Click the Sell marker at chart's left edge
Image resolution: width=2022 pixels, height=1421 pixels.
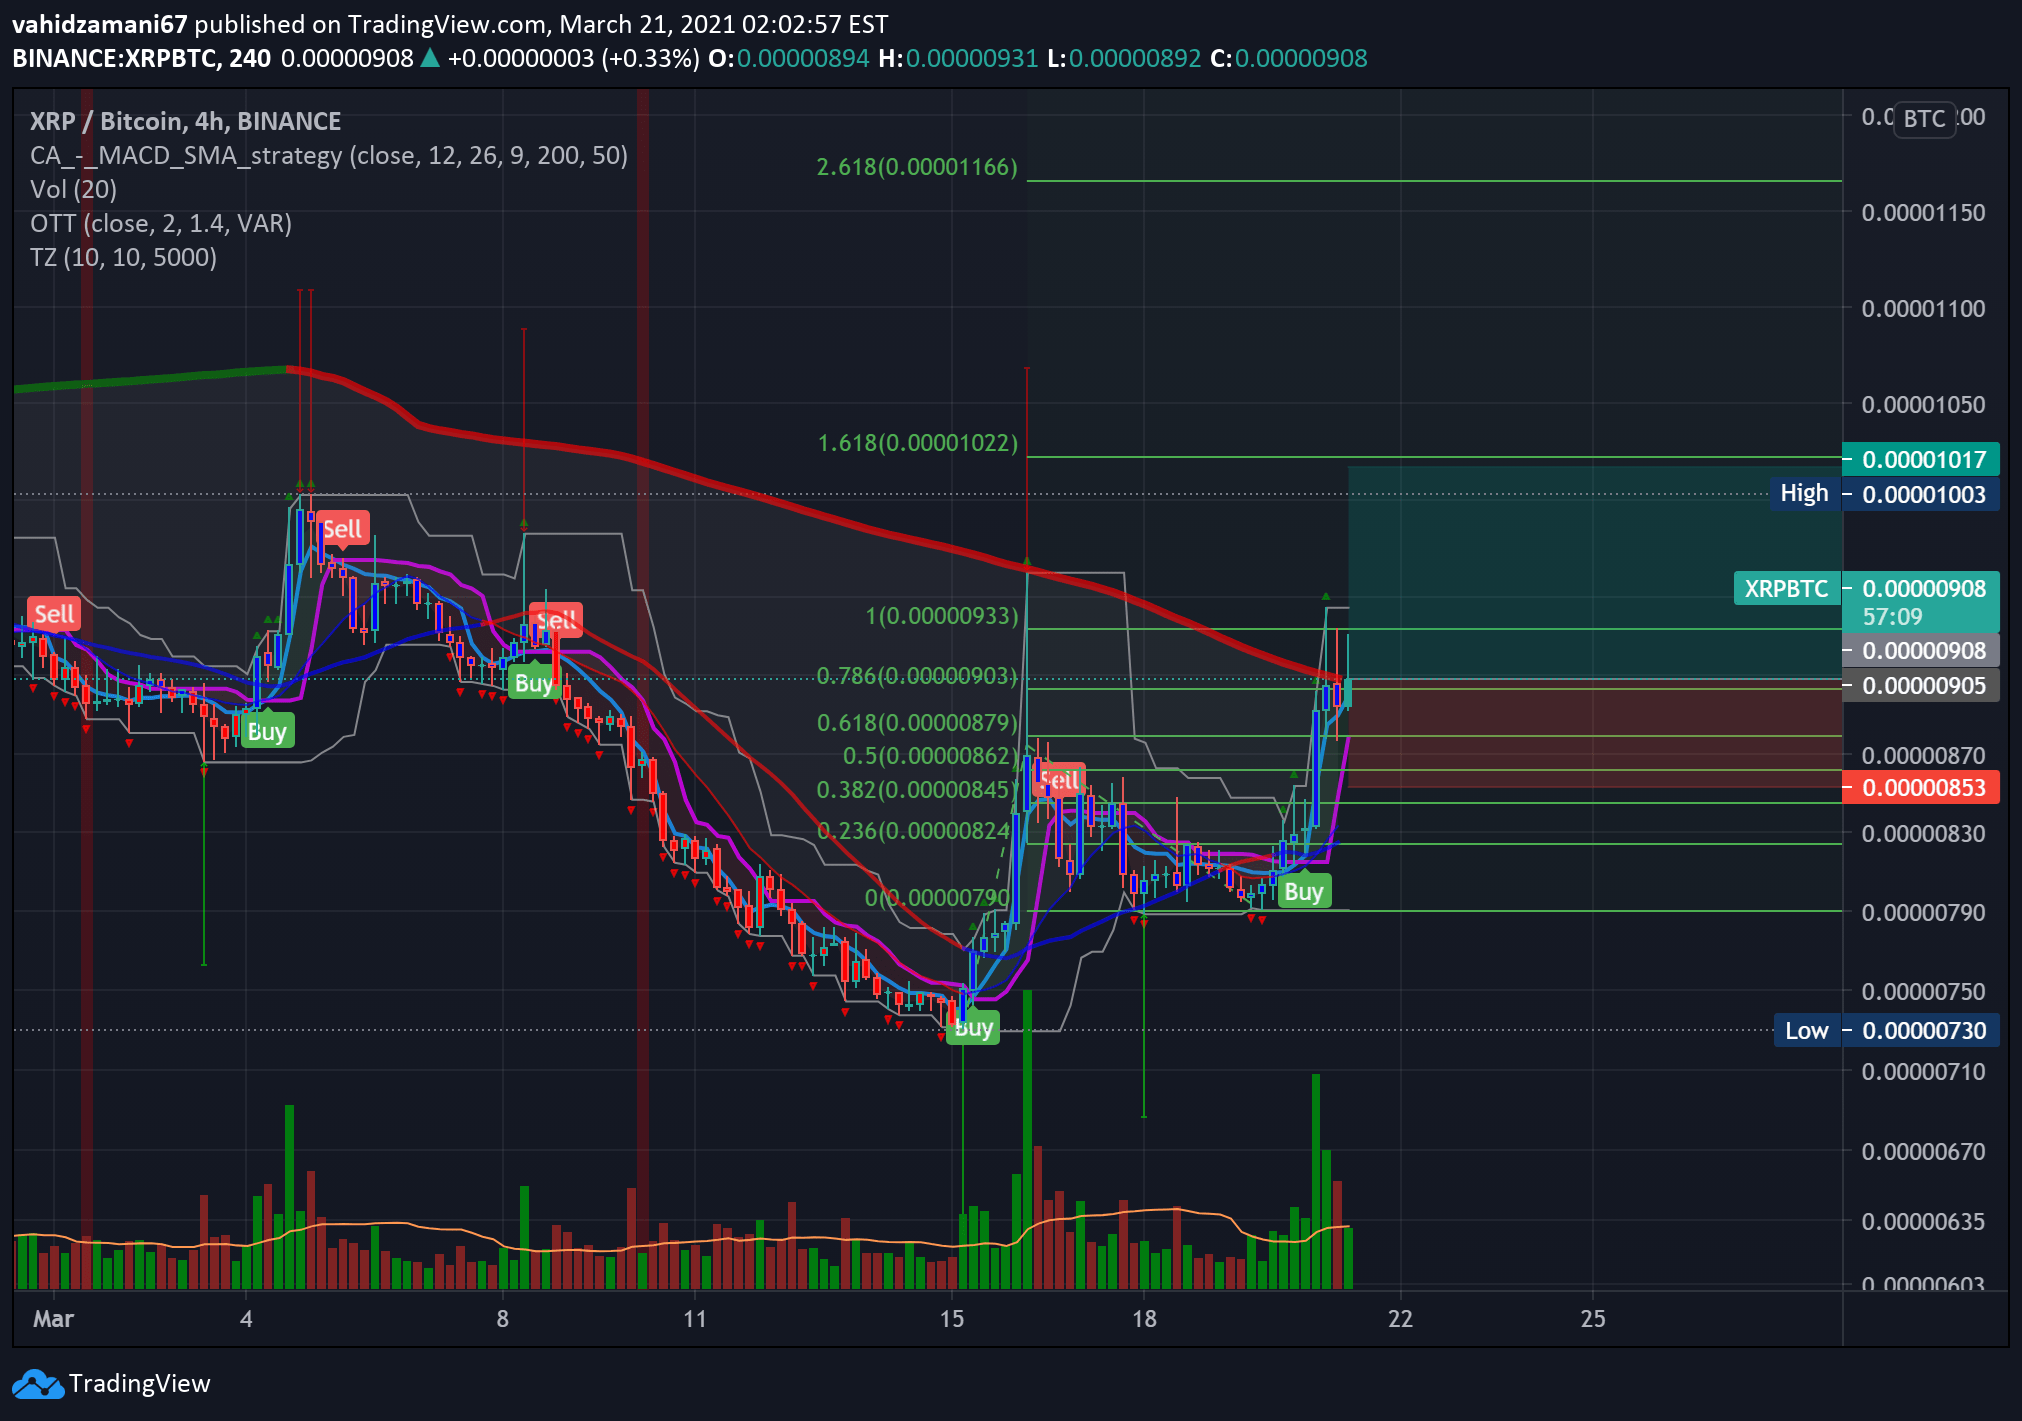pos(54,614)
